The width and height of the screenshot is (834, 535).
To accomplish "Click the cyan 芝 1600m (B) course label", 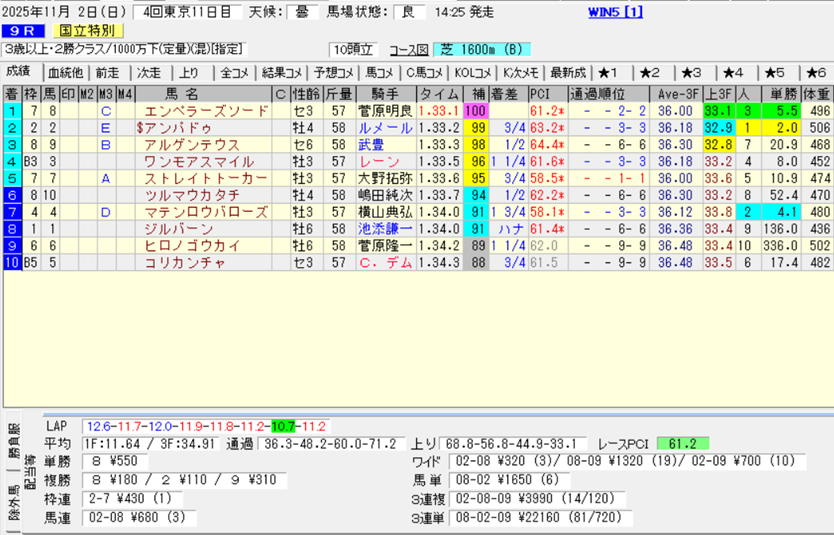I will click(482, 49).
